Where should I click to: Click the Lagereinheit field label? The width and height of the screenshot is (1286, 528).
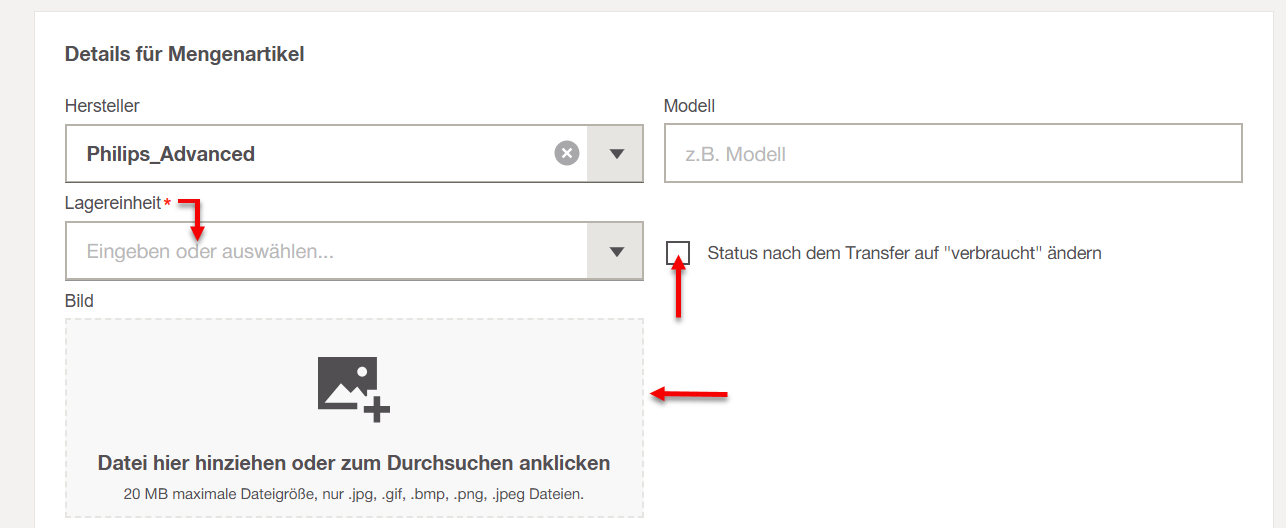(112, 203)
